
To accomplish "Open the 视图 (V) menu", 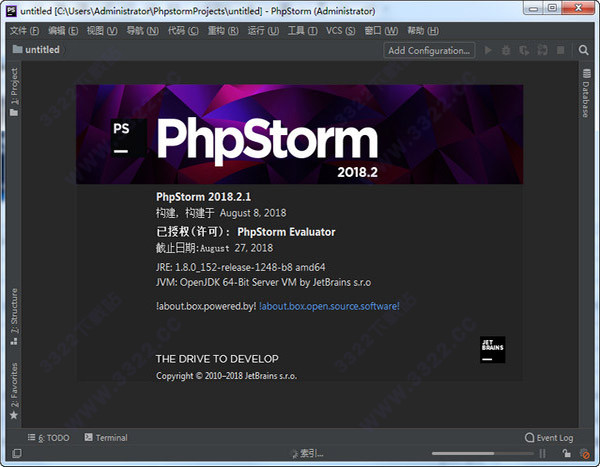I will 102,31.
